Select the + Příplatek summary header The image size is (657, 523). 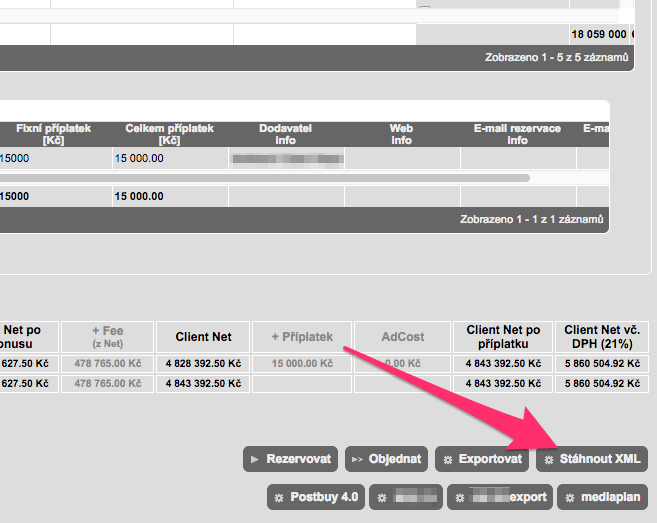[300, 337]
